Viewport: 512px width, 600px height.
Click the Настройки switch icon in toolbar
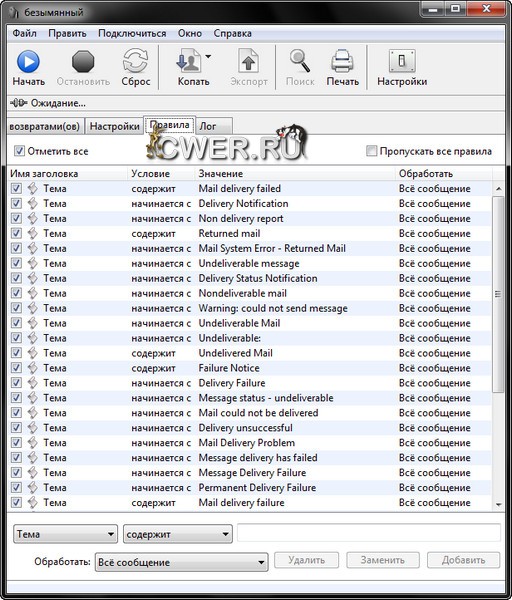click(x=402, y=61)
